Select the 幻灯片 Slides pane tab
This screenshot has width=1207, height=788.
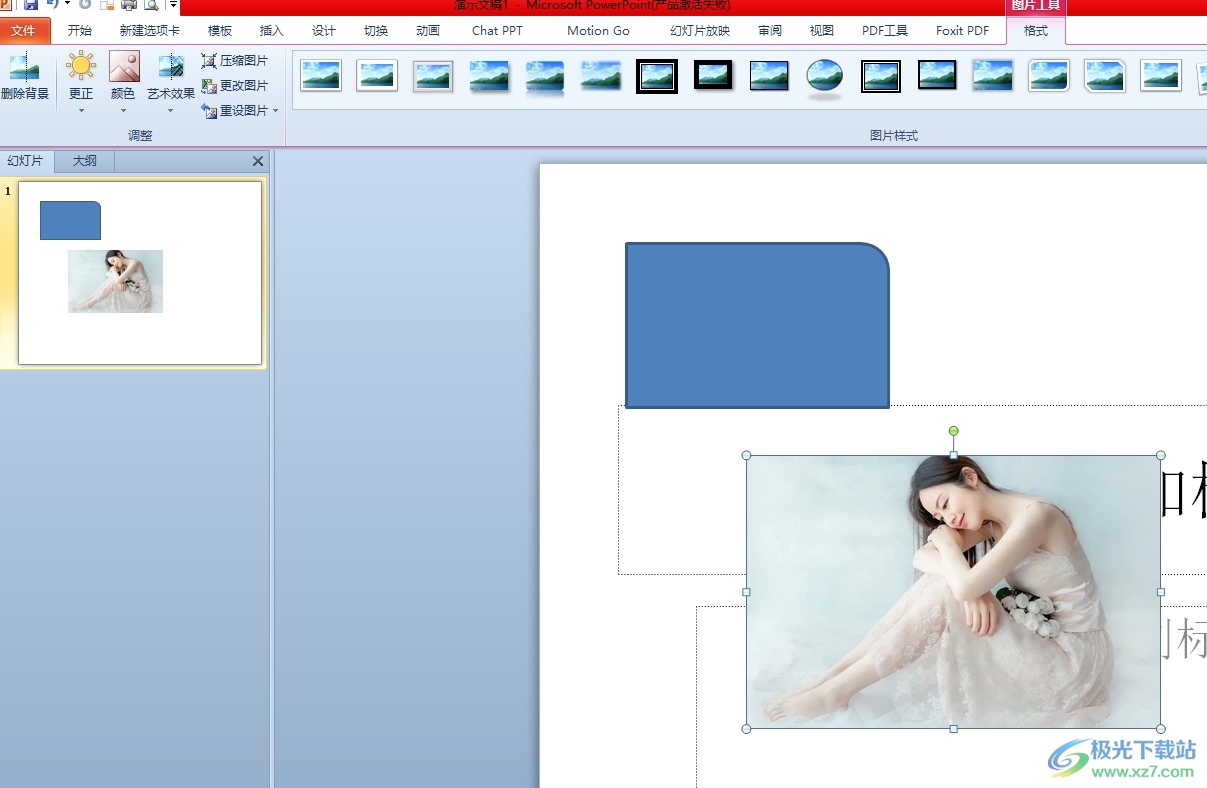pyautogui.click(x=26, y=161)
